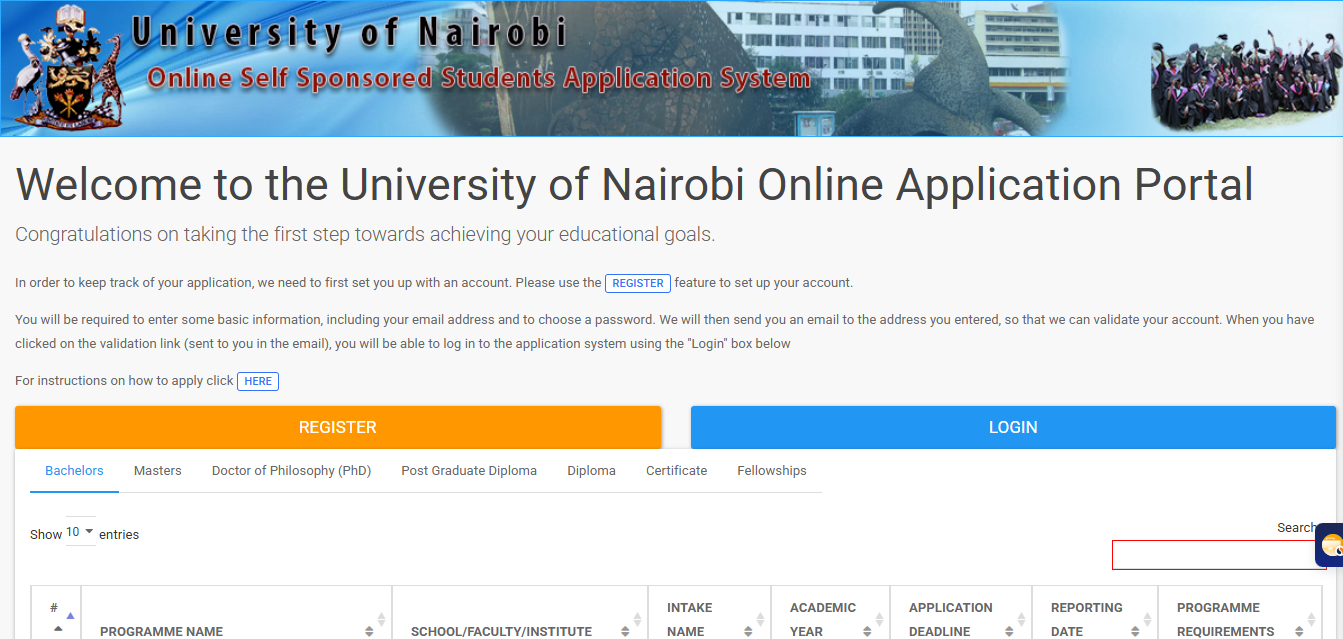
Task: Open the Doctor of Philosophy (PhD) tab
Action: point(291,471)
